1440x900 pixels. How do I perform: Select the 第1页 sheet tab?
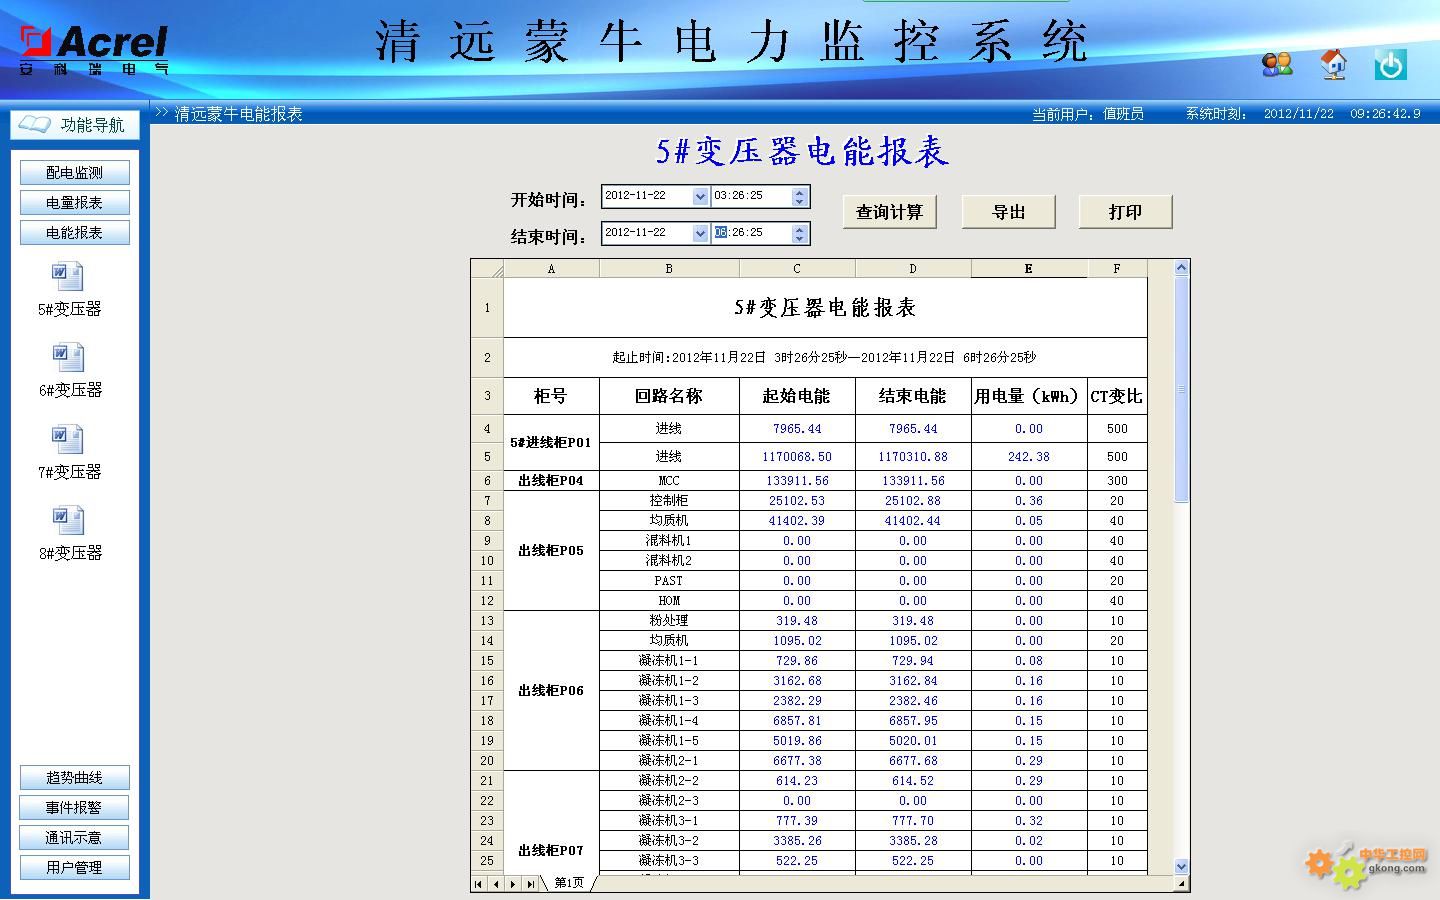click(x=569, y=883)
